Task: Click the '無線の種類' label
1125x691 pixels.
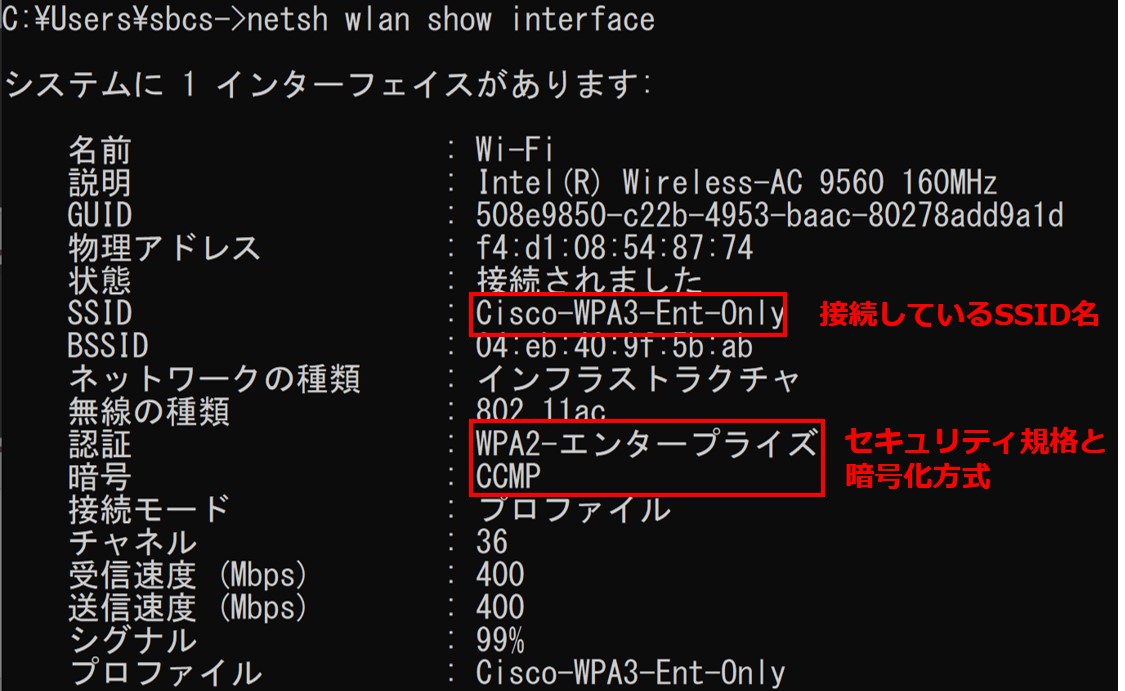Action: 149,411
